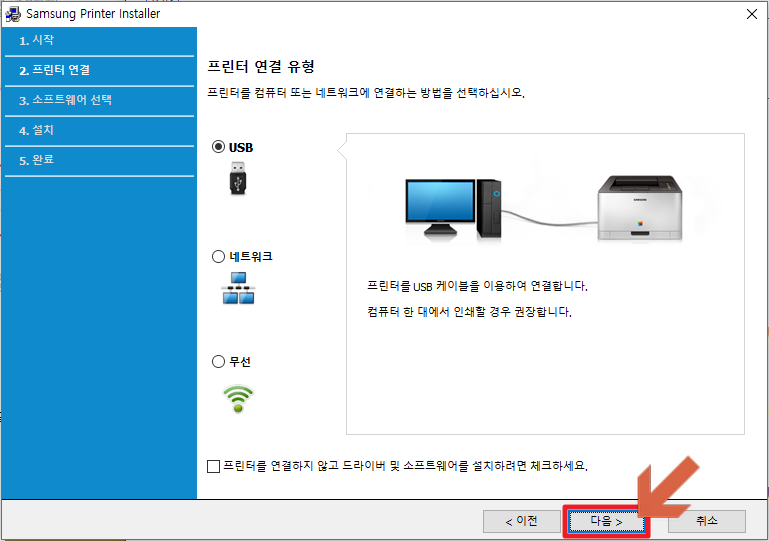
Task: Select the 네트워크 radio button
Action: 218,257
